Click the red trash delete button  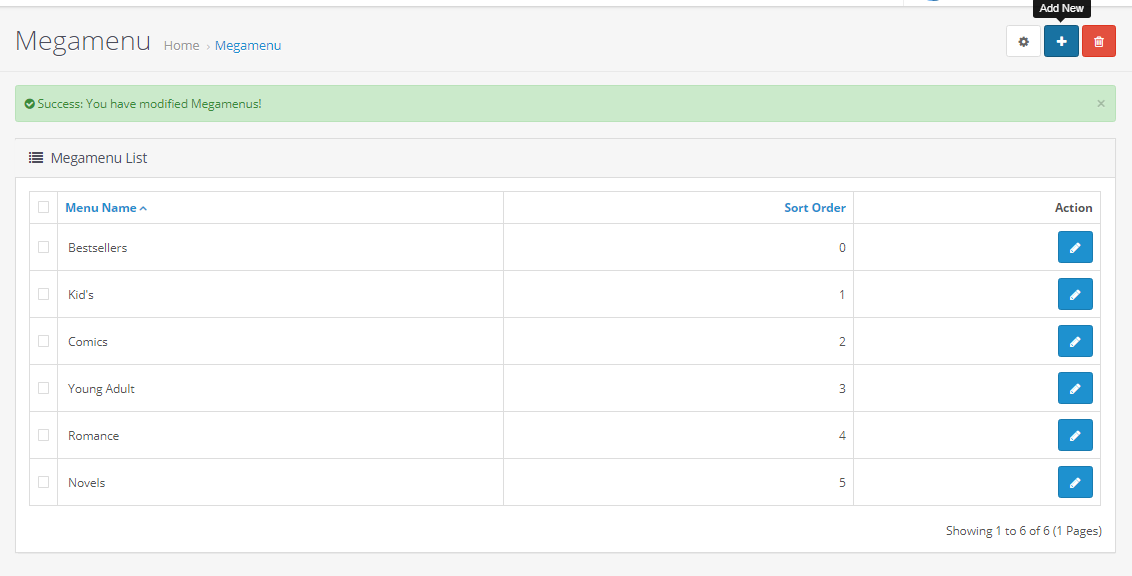pyautogui.click(x=1099, y=41)
